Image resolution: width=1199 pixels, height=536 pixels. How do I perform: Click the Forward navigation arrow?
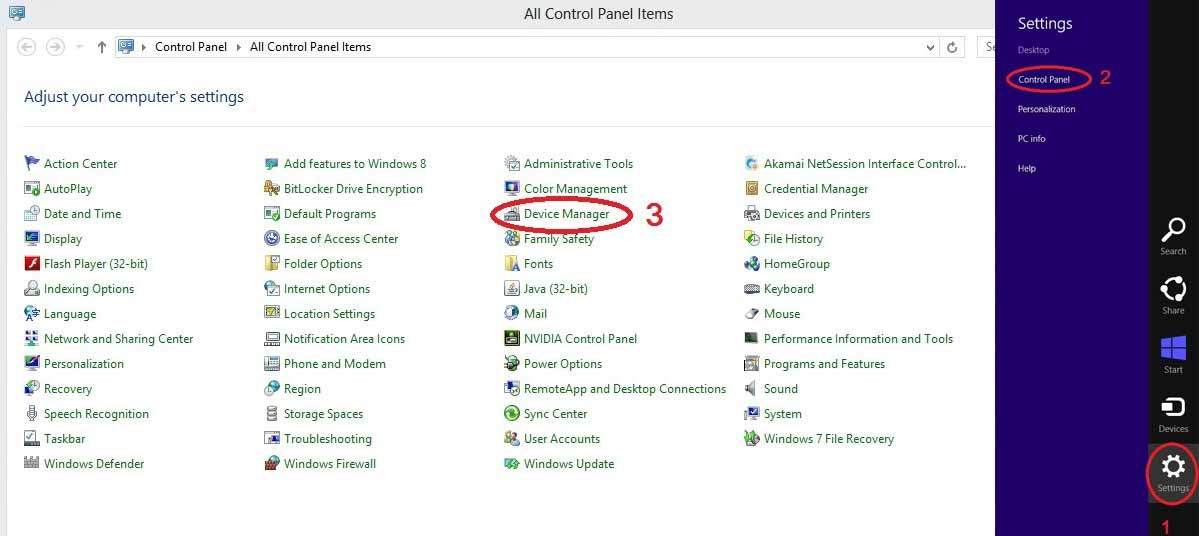(x=55, y=47)
